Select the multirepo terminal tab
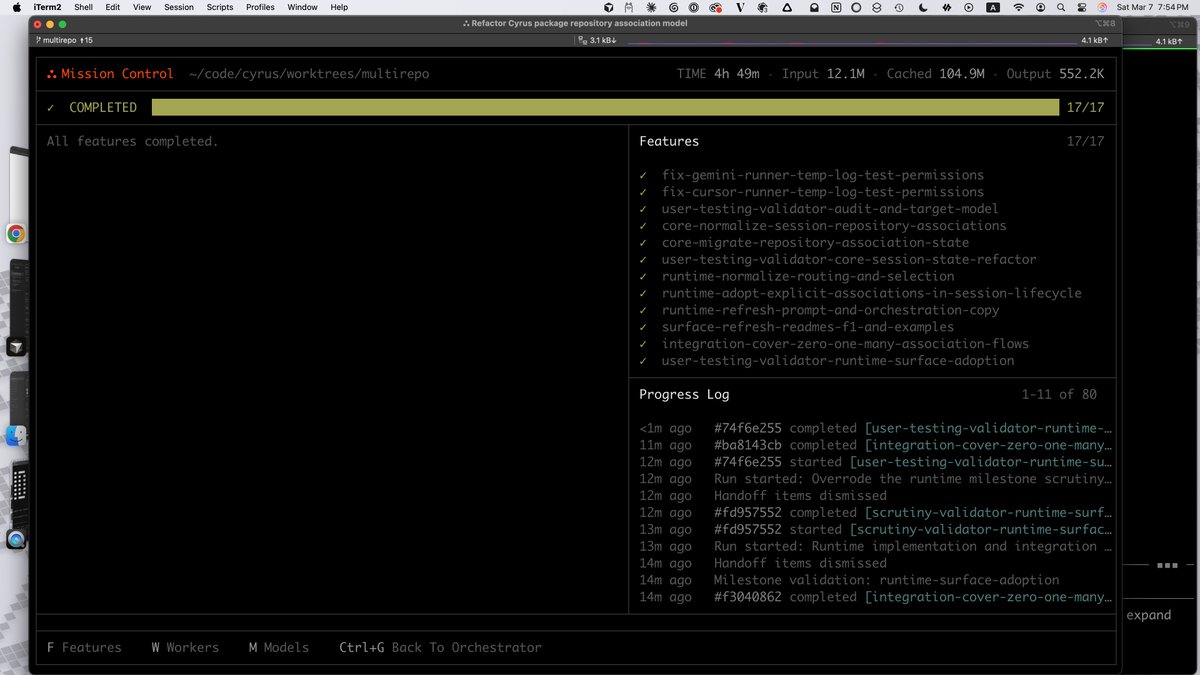1200x675 pixels. click(66, 40)
